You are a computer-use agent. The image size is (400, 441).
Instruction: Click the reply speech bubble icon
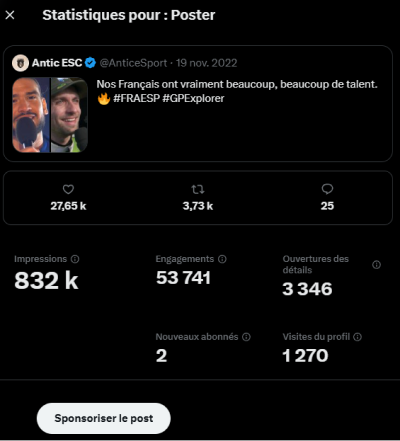pyautogui.click(x=327, y=189)
